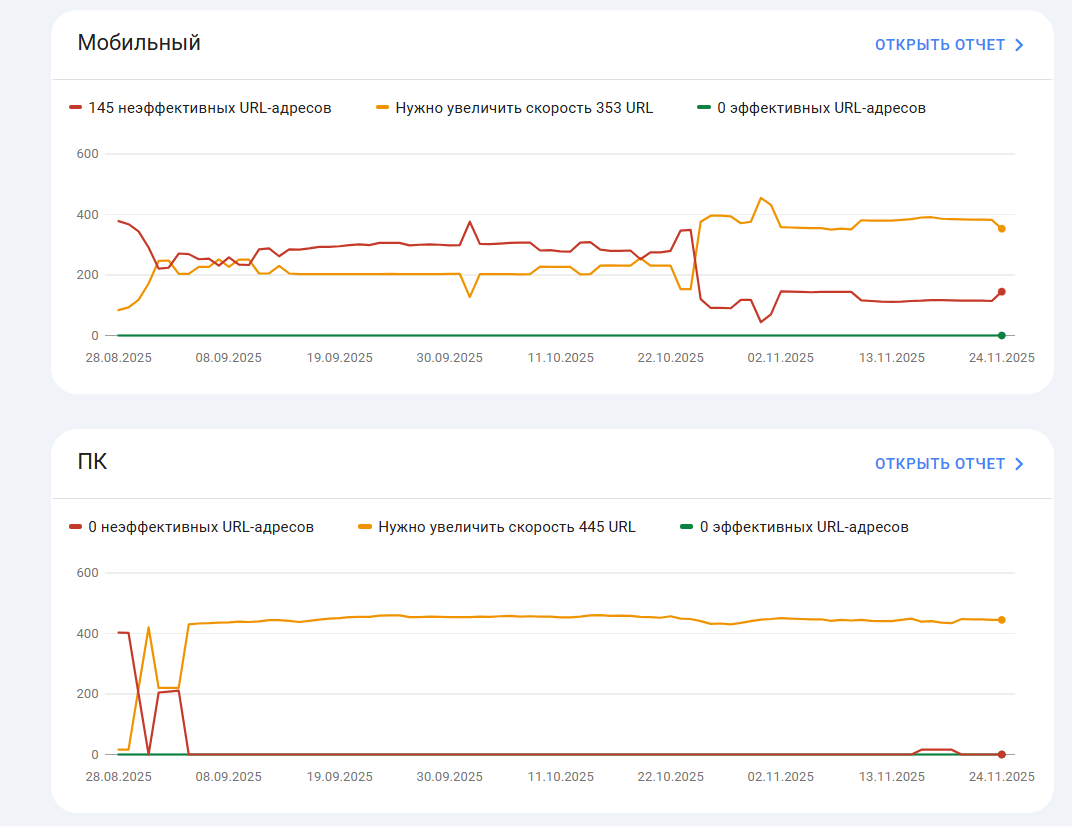Click orange legend swatch in ПК chart

365,527
